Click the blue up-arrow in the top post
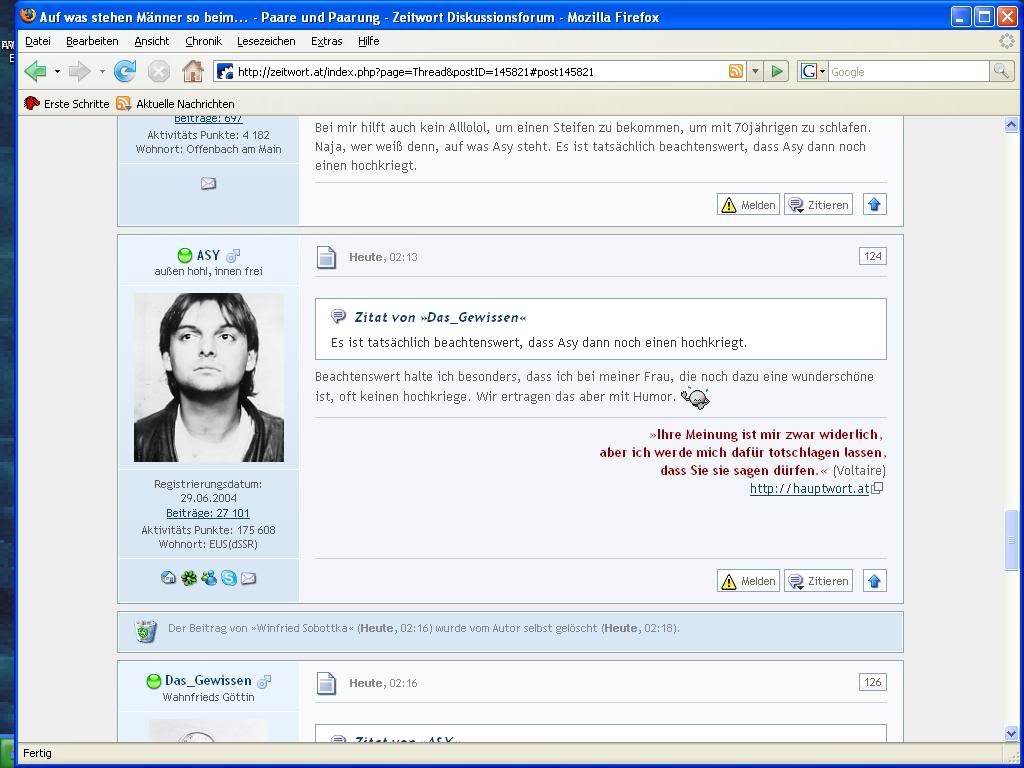Image resolution: width=1024 pixels, height=768 pixels. pos(874,204)
